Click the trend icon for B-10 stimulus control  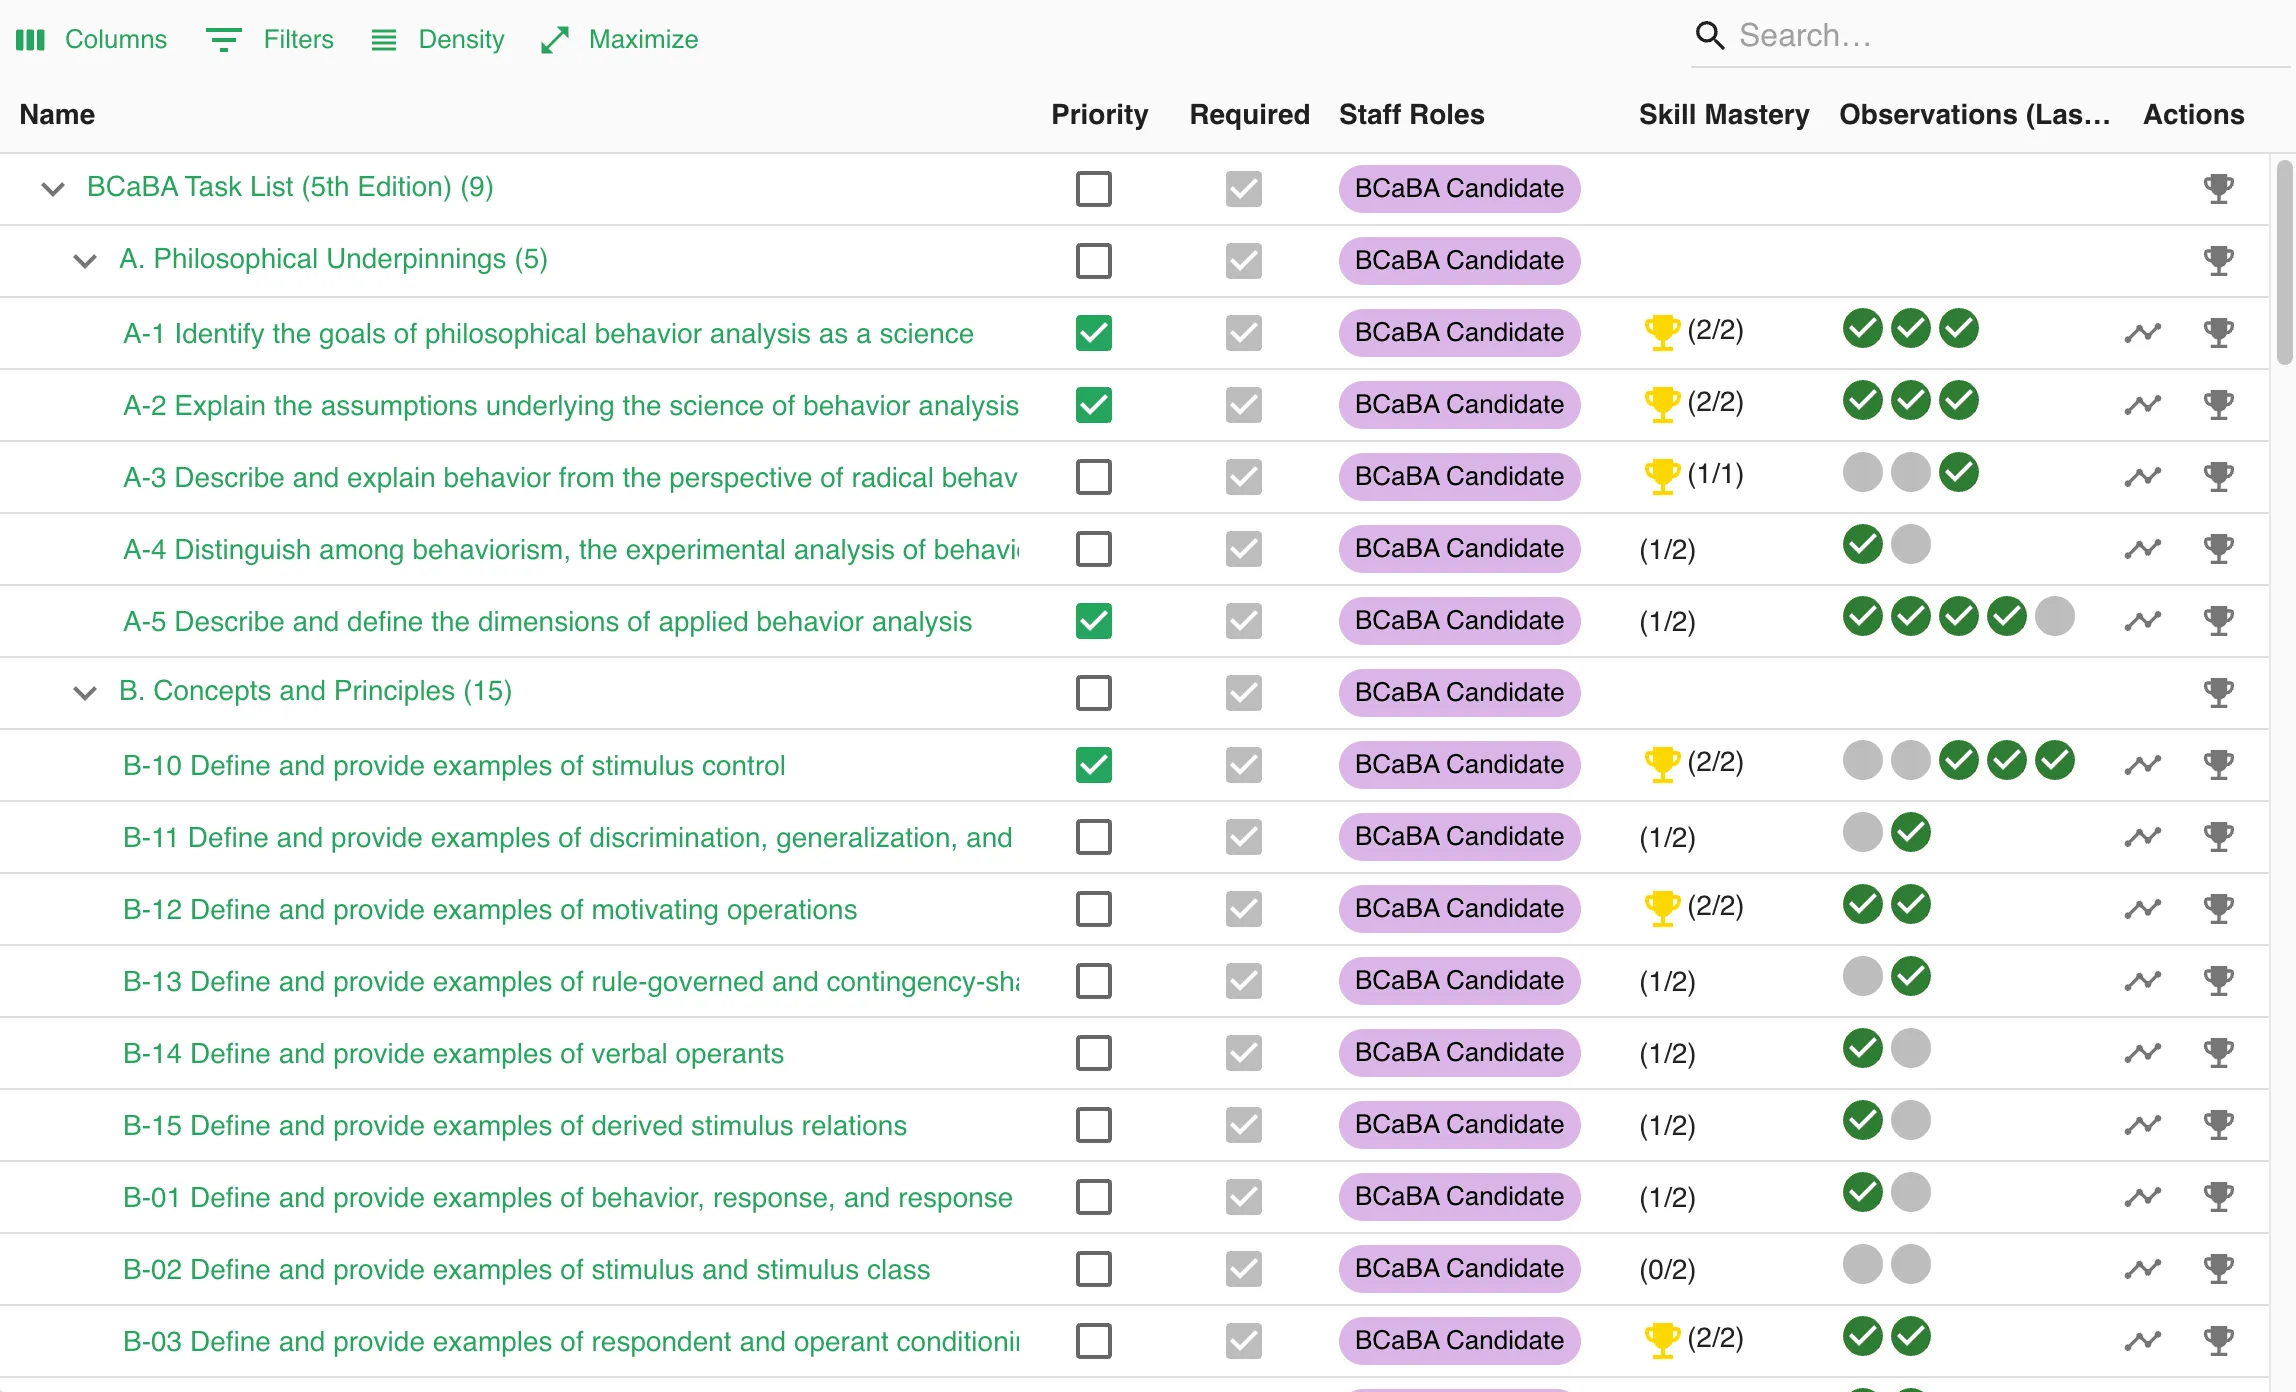(2143, 764)
